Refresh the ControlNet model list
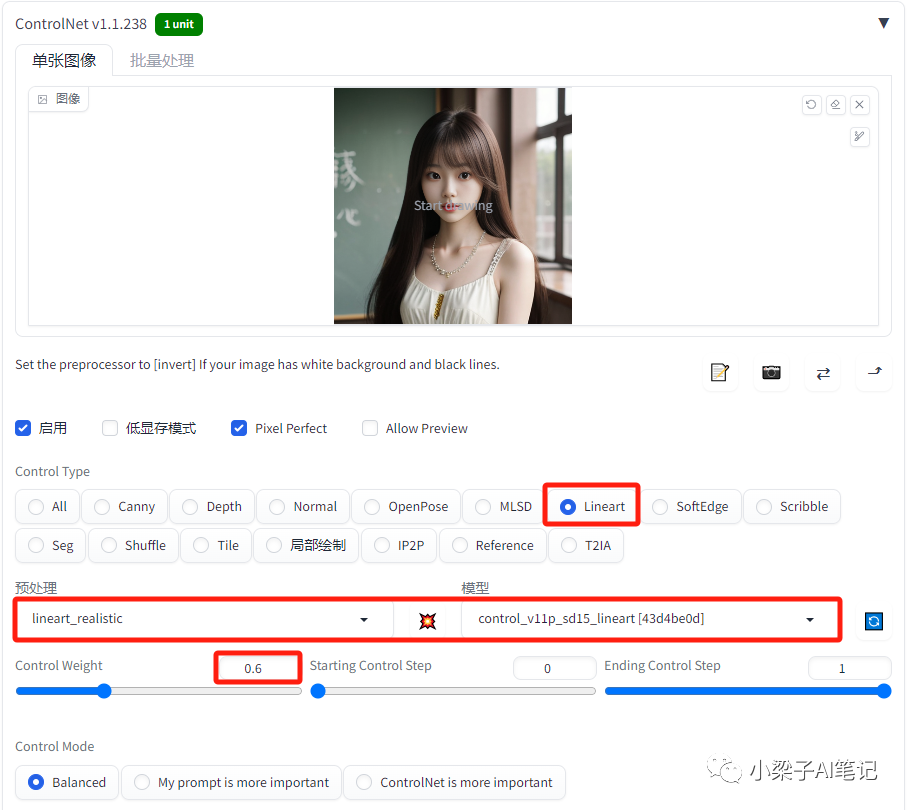 pyautogui.click(x=874, y=621)
